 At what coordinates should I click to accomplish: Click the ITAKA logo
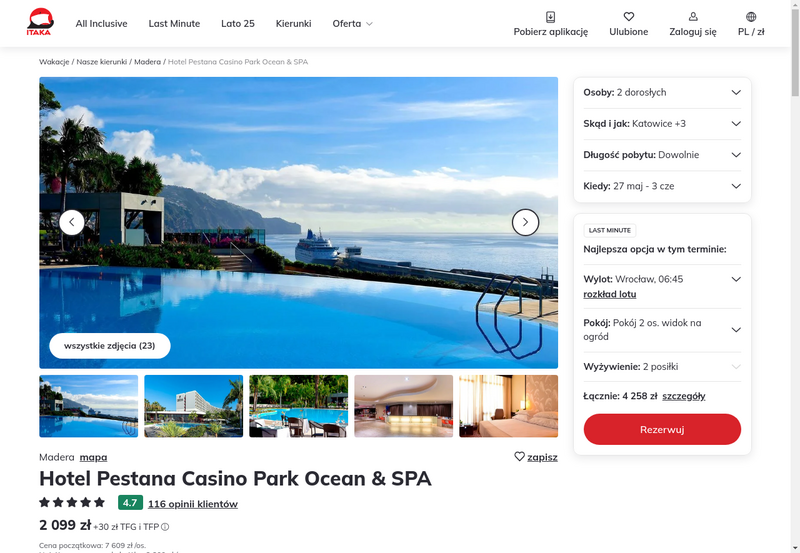(x=40, y=22)
